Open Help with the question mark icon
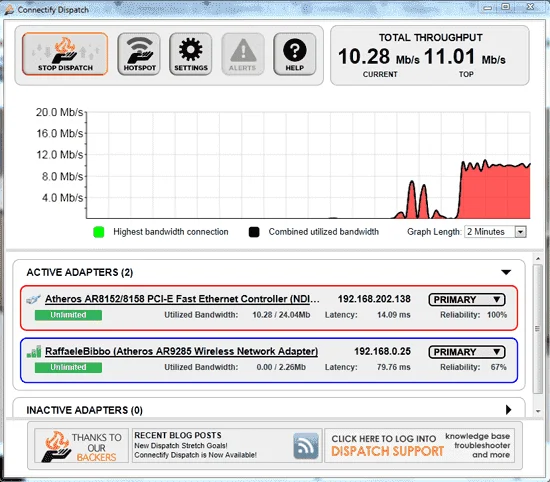The width and height of the screenshot is (550, 482). pyautogui.click(x=295, y=54)
